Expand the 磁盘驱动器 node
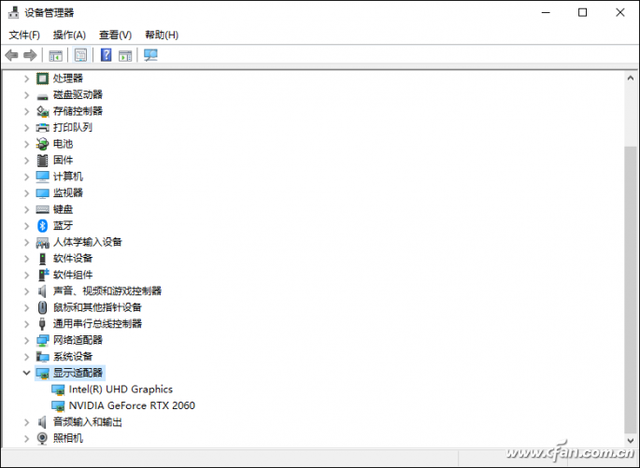The height and width of the screenshot is (468, 640). [27, 95]
